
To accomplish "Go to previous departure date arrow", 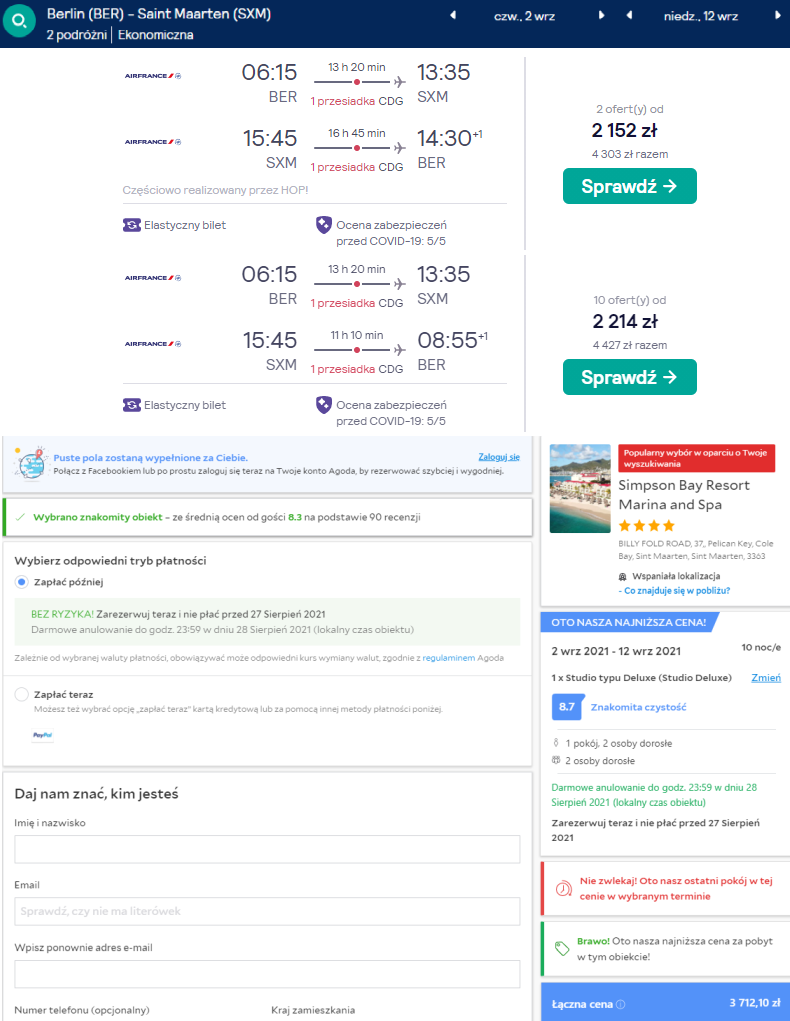I will (x=453, y=15).
